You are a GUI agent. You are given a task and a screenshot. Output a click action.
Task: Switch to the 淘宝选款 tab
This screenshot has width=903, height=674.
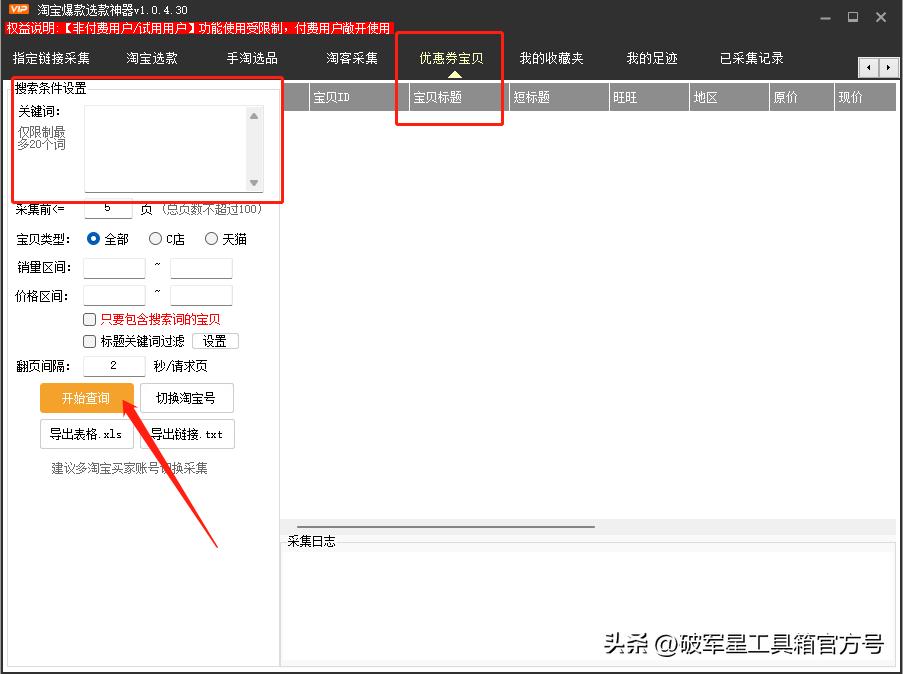(152, 59)
